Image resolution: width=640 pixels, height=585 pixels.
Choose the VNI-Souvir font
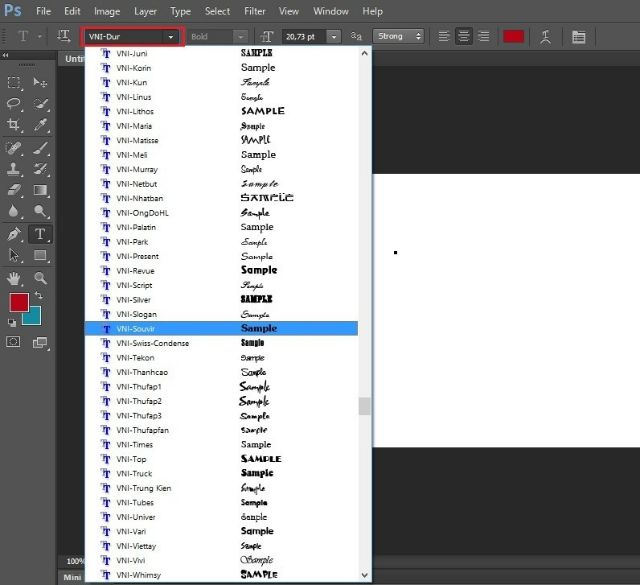(221, 329)
